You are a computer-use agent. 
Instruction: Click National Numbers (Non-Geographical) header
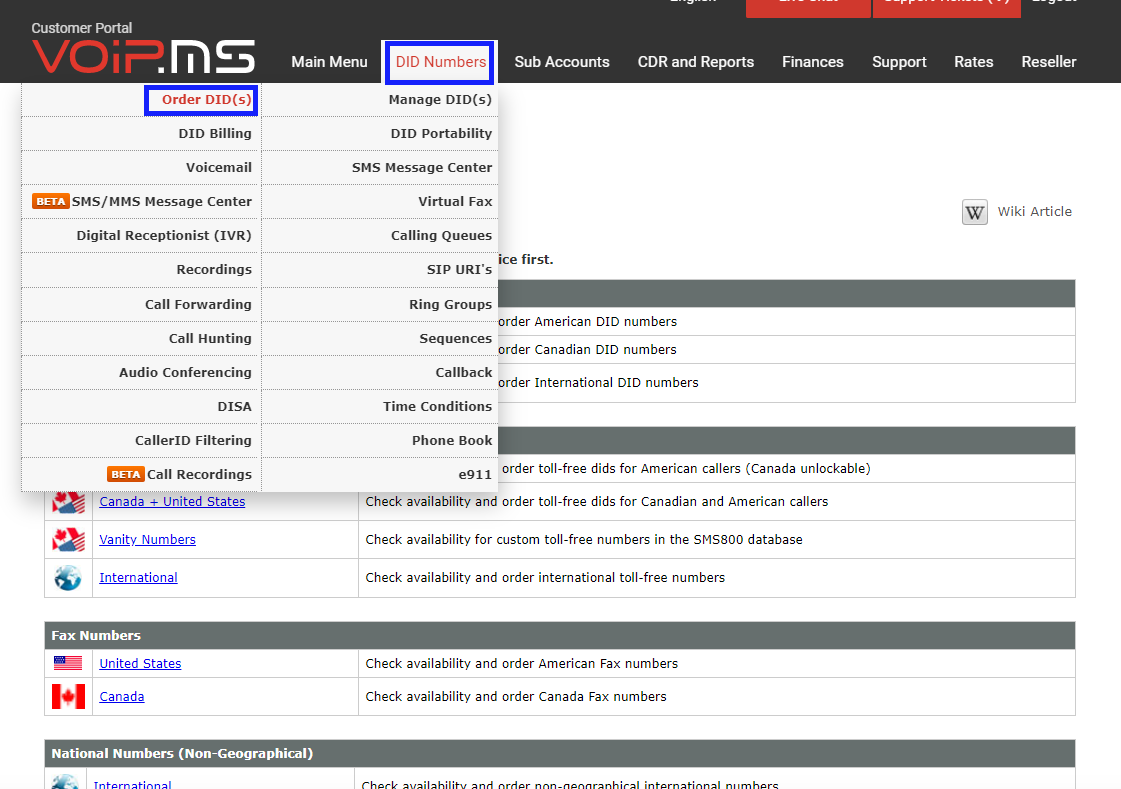click(x=560, y=753)
